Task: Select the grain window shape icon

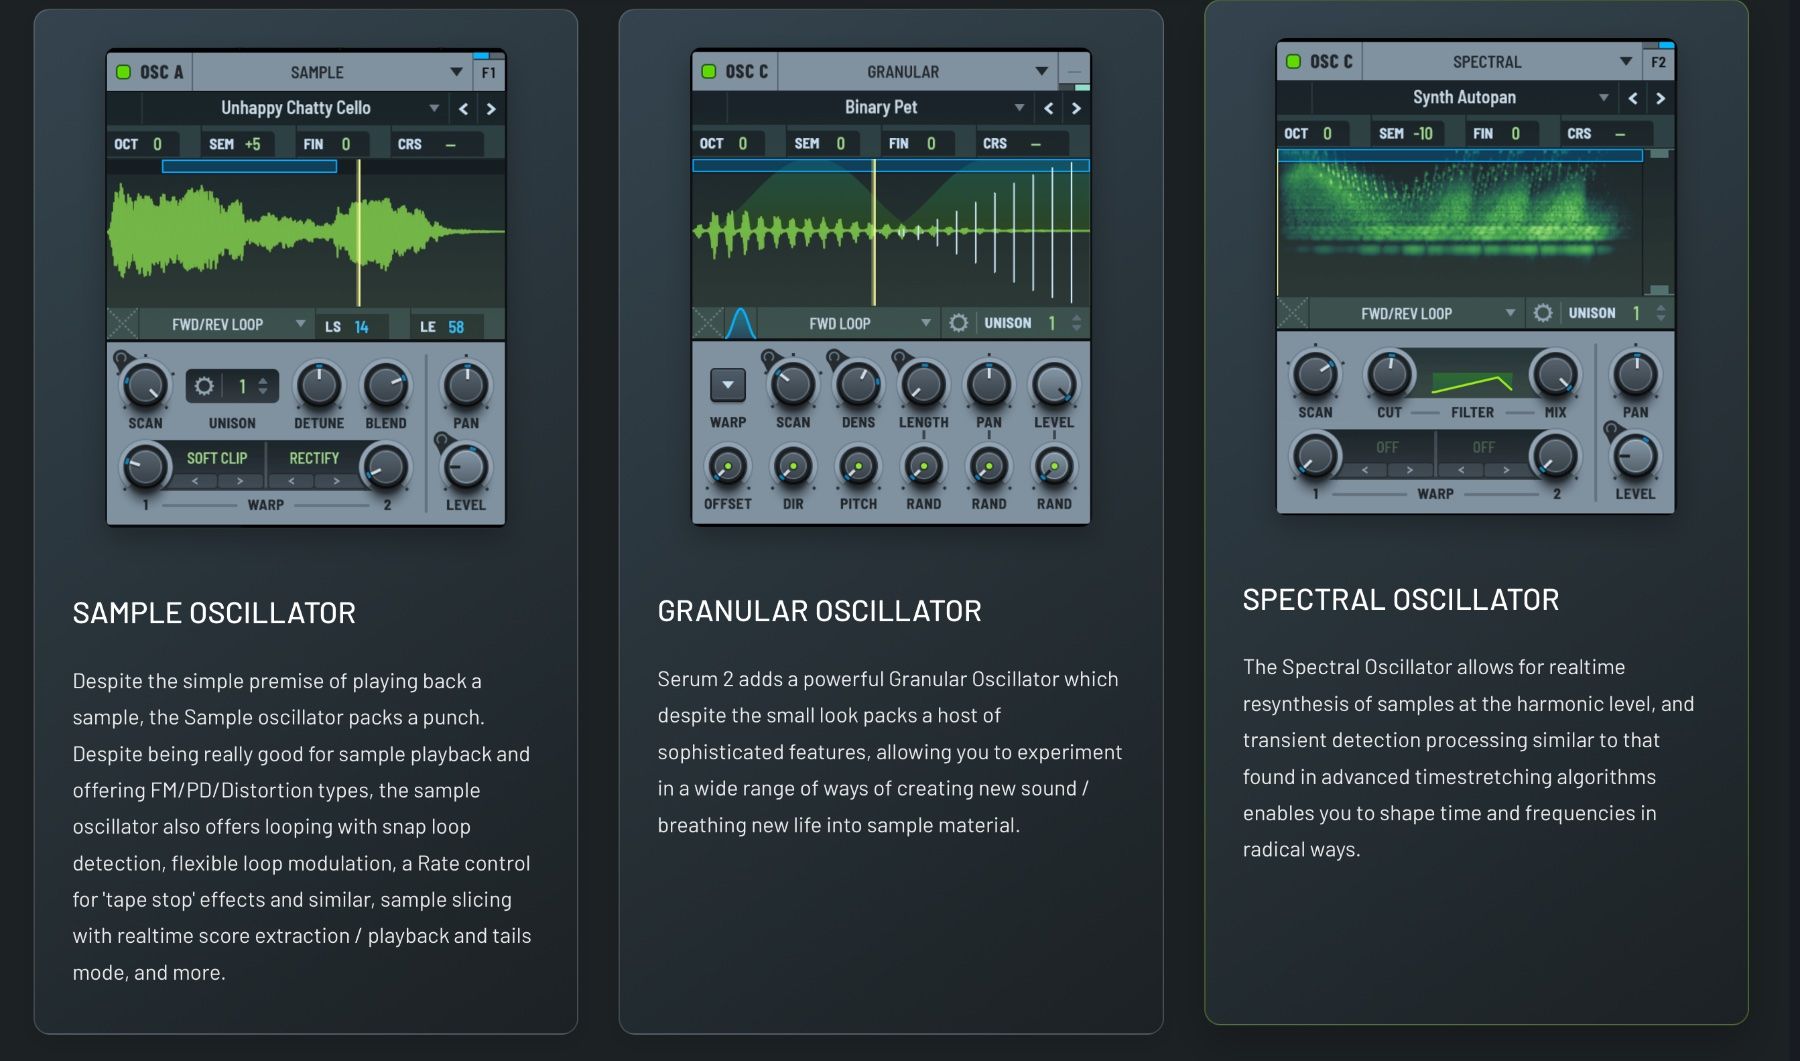Action: pyautogui.click(x=740, y=322)
